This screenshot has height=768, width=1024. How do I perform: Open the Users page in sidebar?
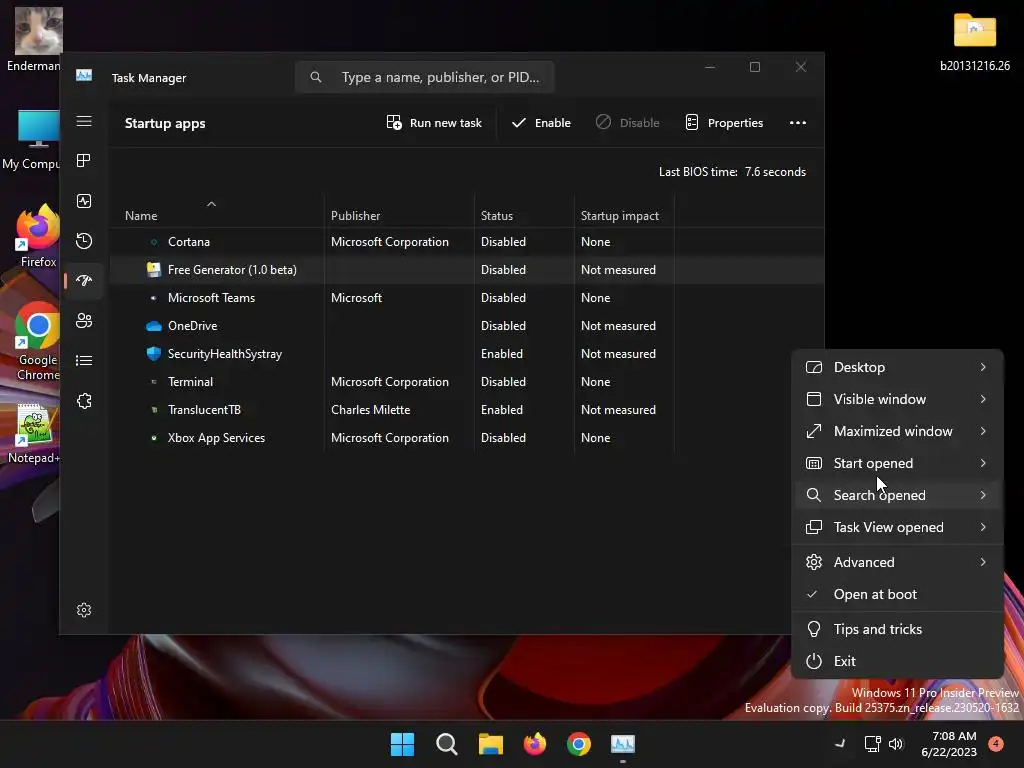click(x=84, y=321)
